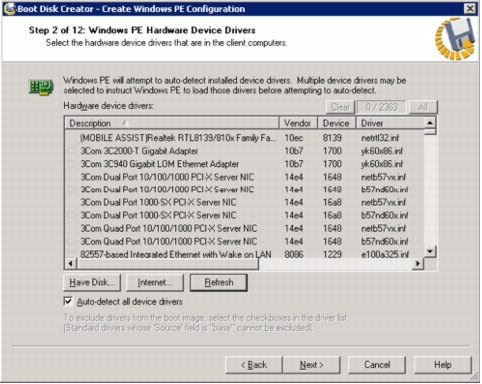Click the floppy disk wizard logo
482x384 pixels.
455,39
